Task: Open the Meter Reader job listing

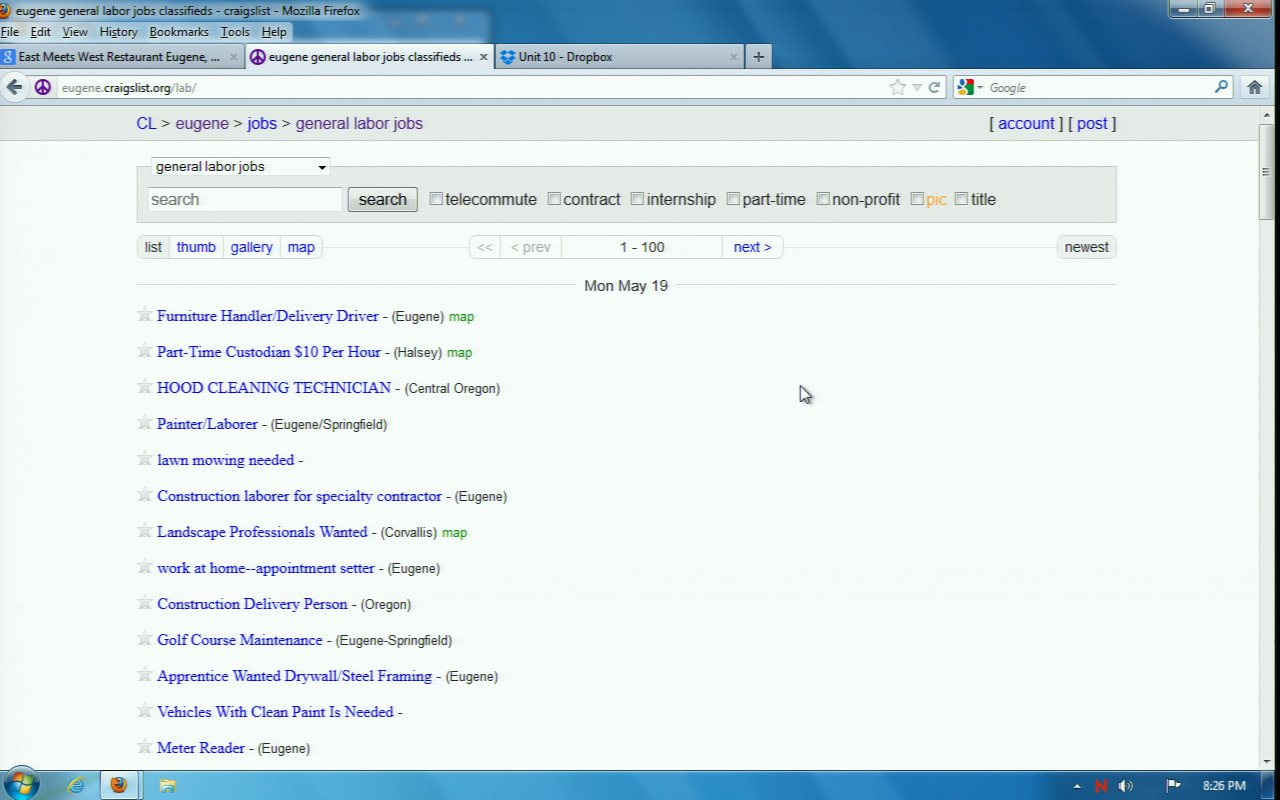Action: point(200,748)
